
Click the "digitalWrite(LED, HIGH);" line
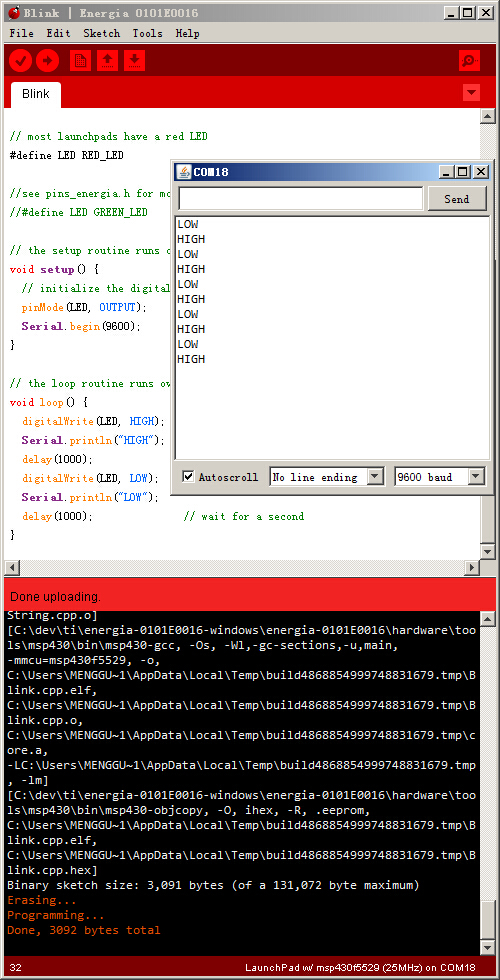[93, 421]
